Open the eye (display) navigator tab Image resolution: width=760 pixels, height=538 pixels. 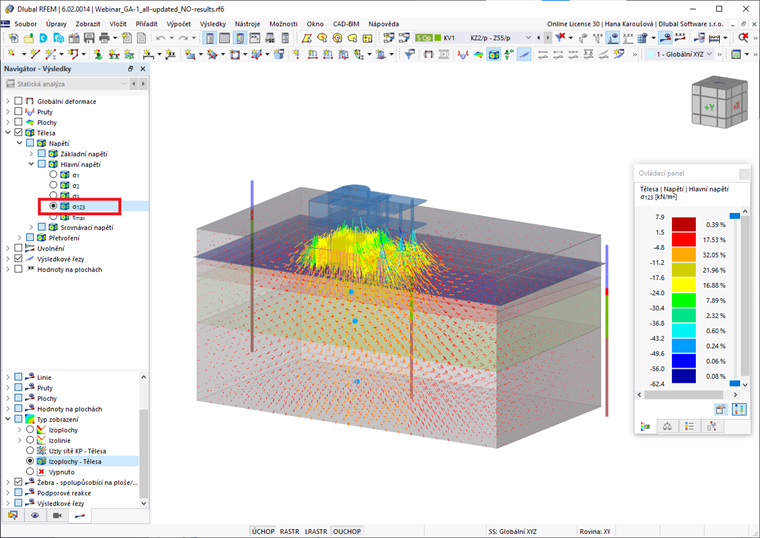[35, 515]
